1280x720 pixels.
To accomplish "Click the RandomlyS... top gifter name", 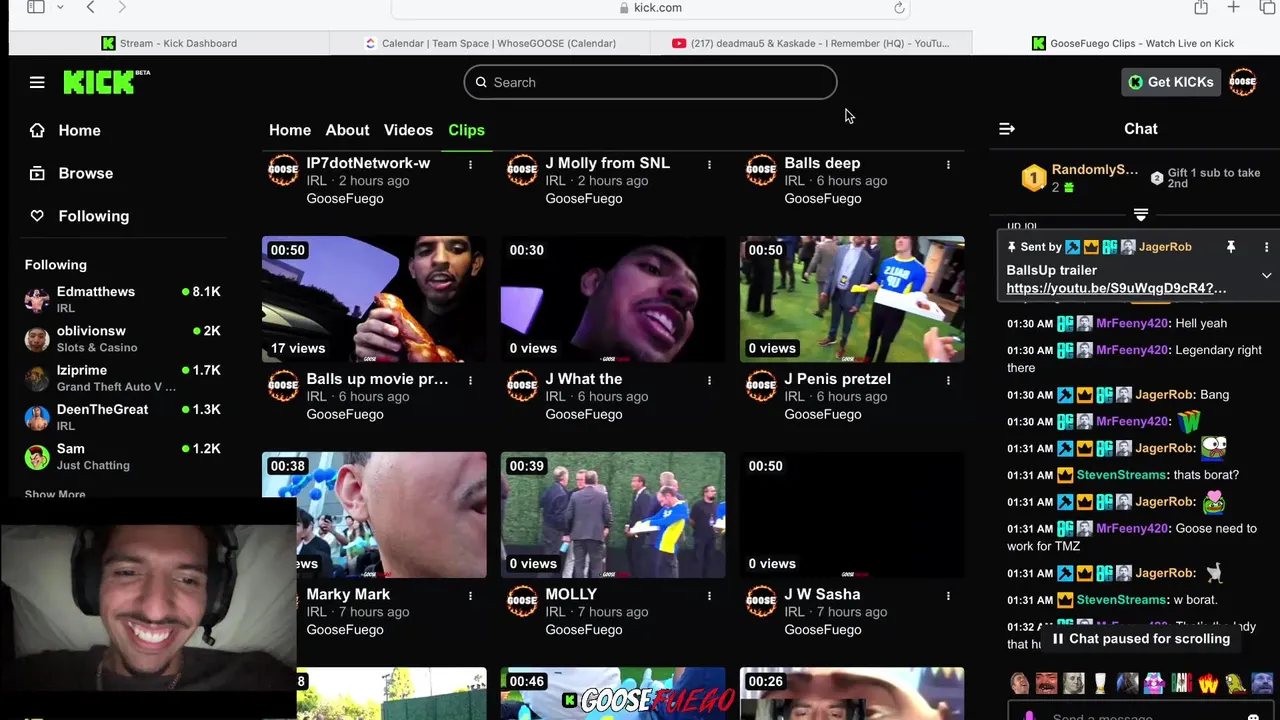I will pos(1095,170).
